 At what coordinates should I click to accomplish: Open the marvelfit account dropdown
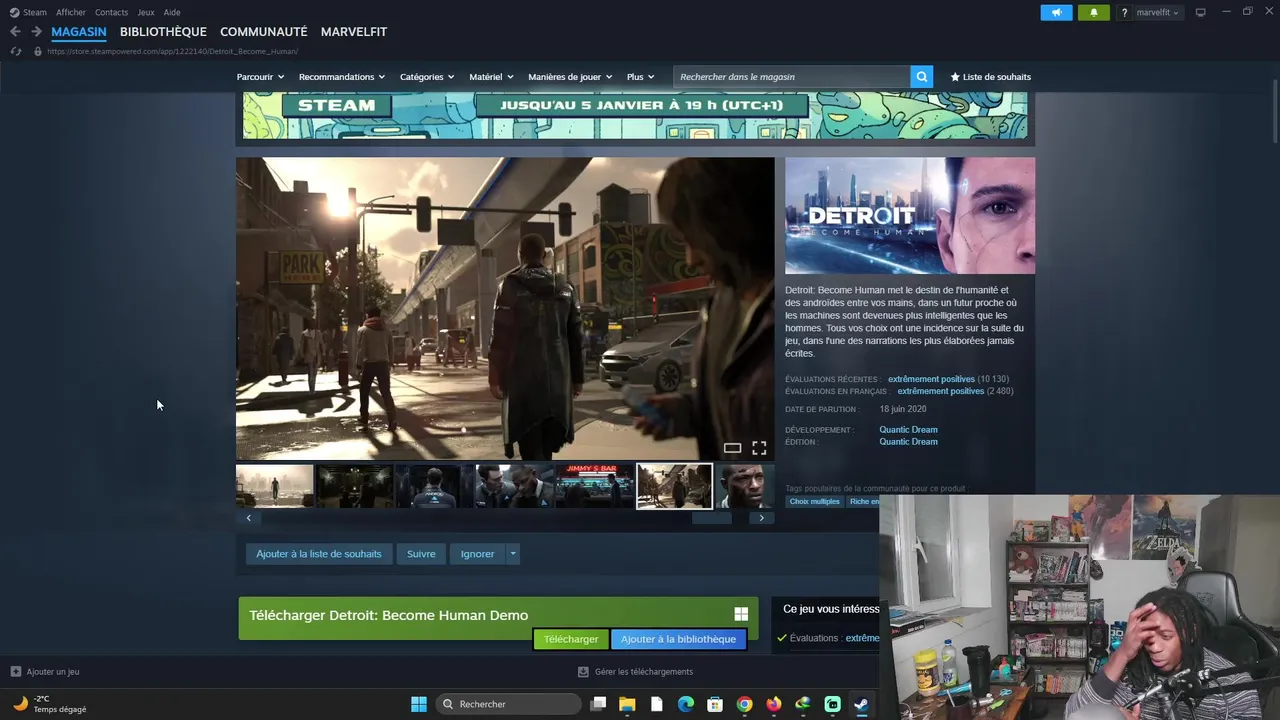point(1157,13)
